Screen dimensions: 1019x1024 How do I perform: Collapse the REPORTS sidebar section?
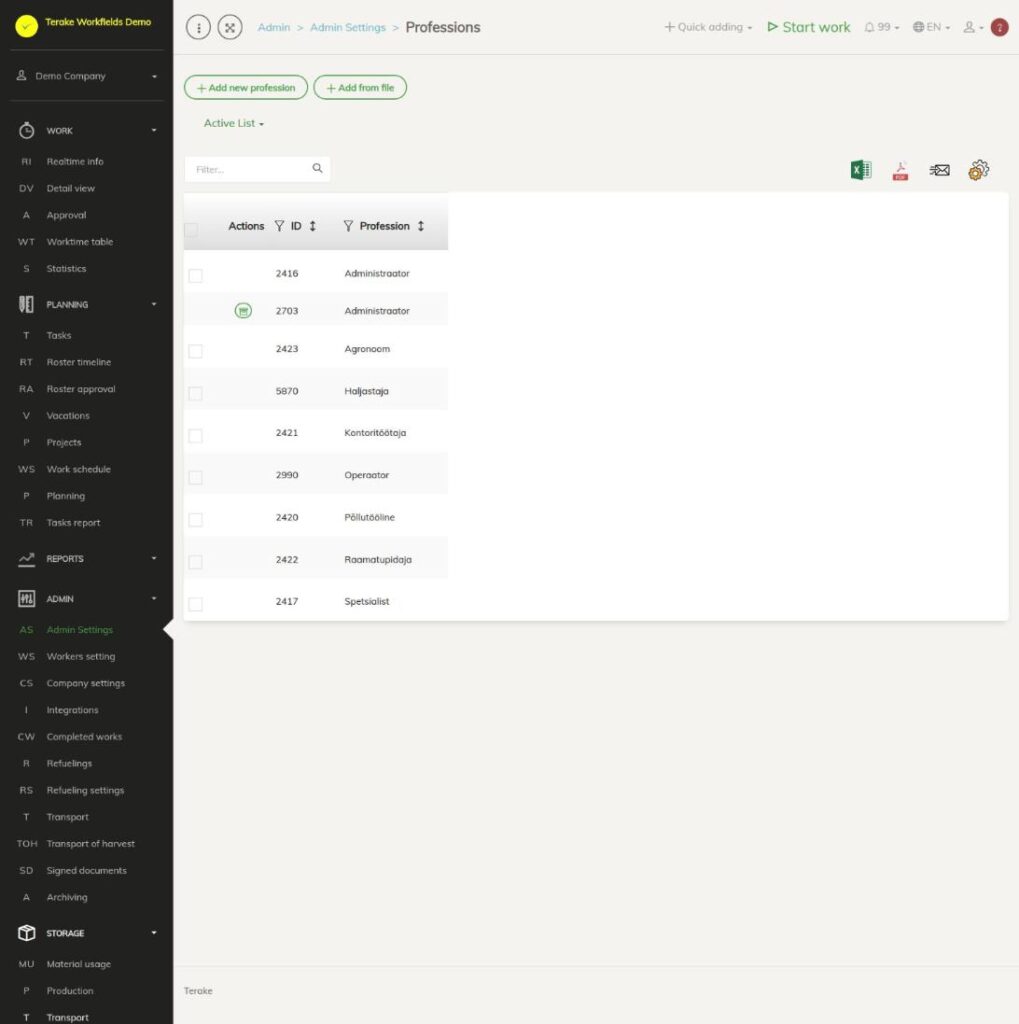tap(87, 559)
